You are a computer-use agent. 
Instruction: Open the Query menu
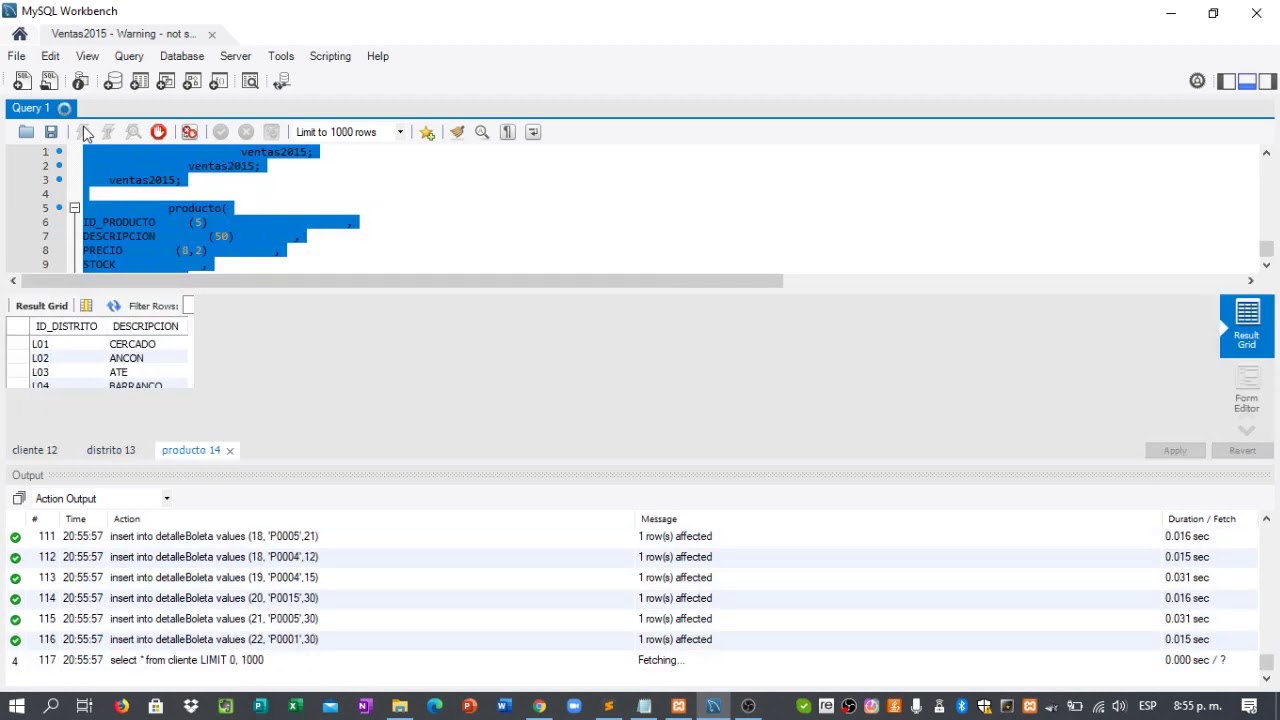click(x=129, y=56)
